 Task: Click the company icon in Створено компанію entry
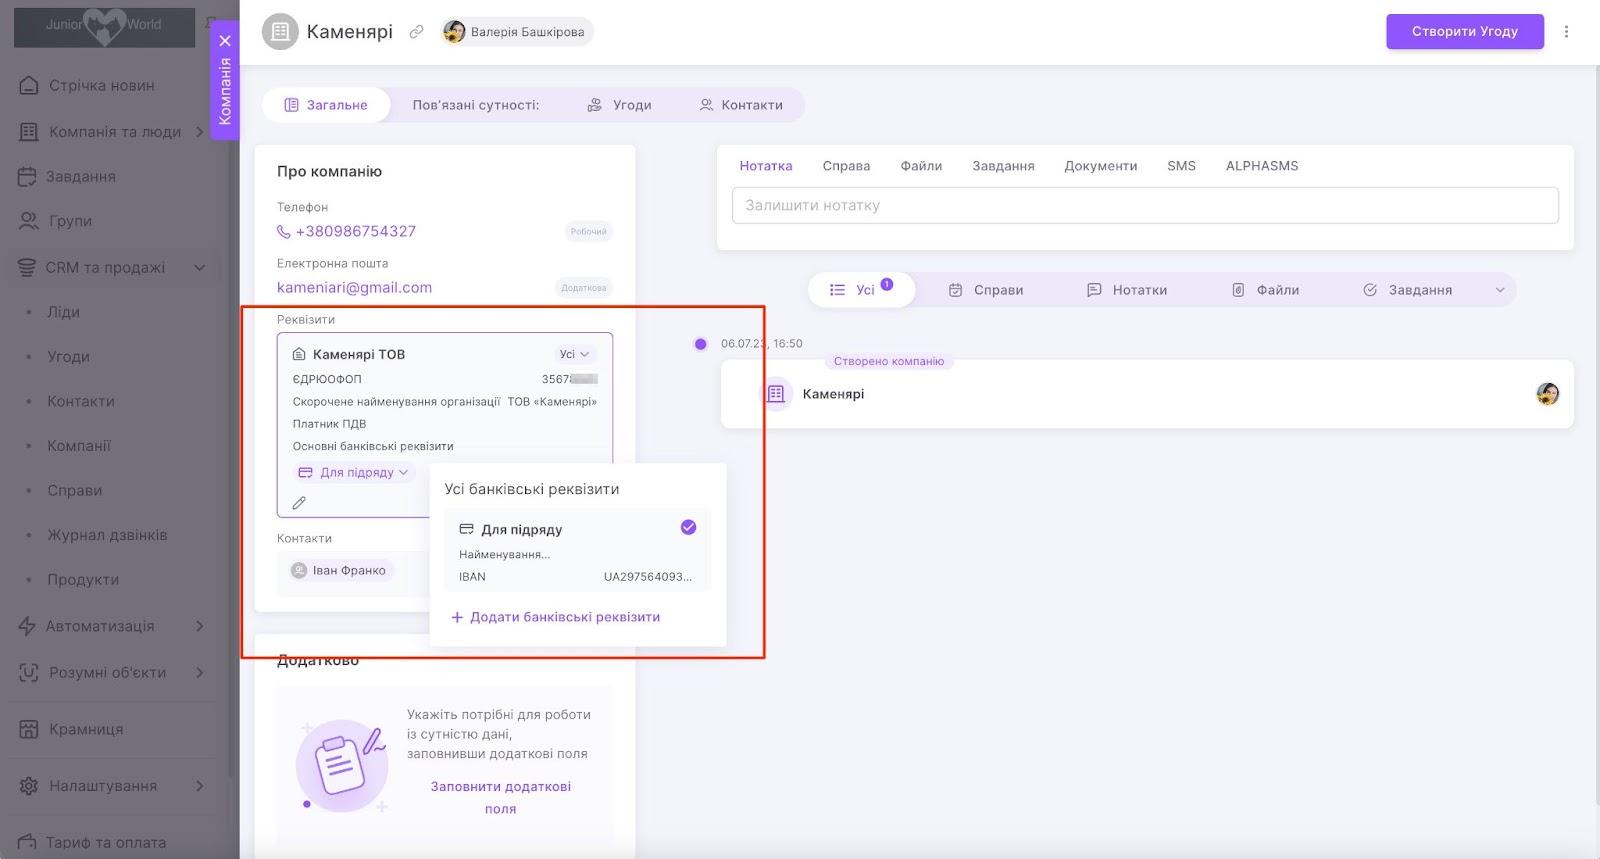[776, 394]
